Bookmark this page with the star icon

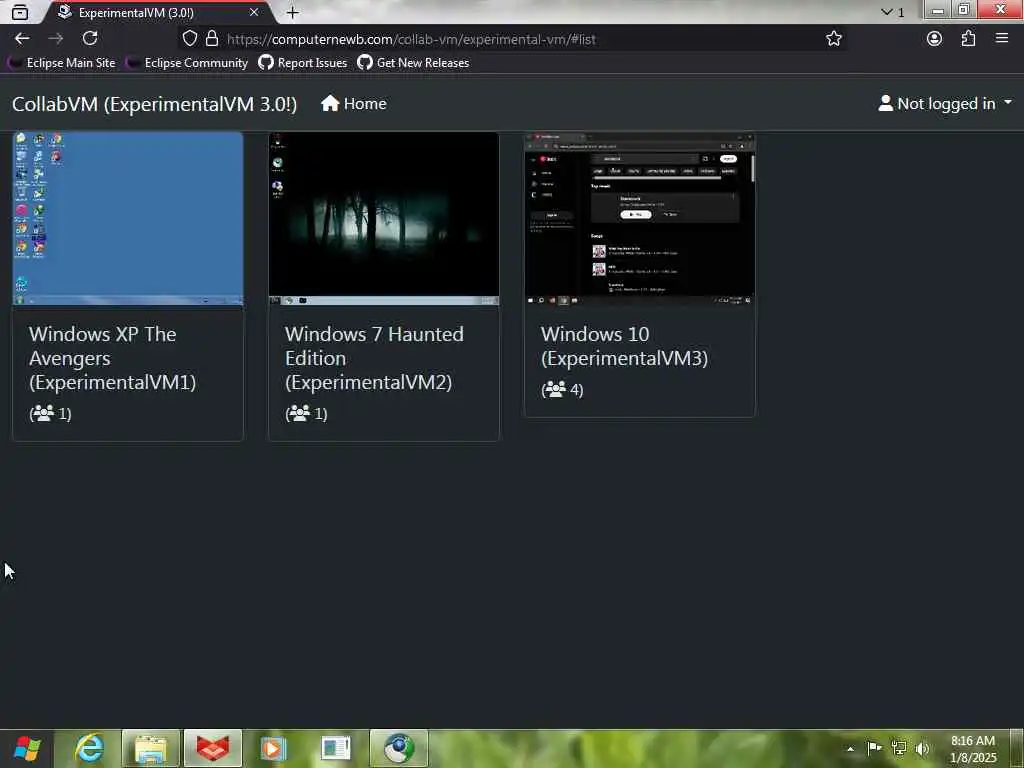point(833,39)
